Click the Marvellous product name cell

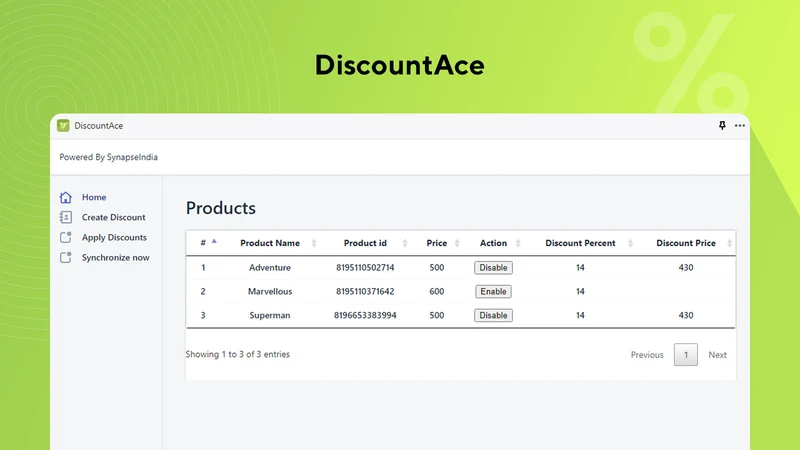pyautogui.click(x=270, y=291)
